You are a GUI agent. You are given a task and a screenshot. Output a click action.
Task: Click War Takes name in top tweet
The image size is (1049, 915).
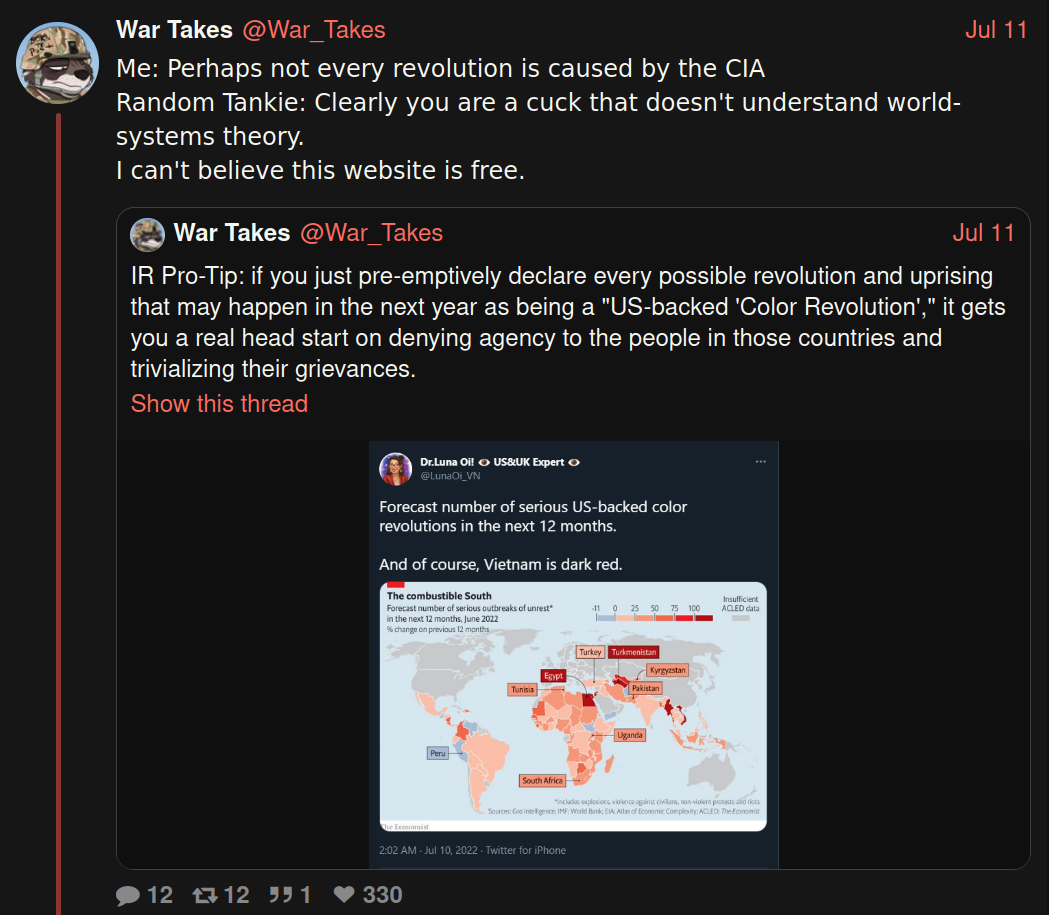[x=175, y=30]
